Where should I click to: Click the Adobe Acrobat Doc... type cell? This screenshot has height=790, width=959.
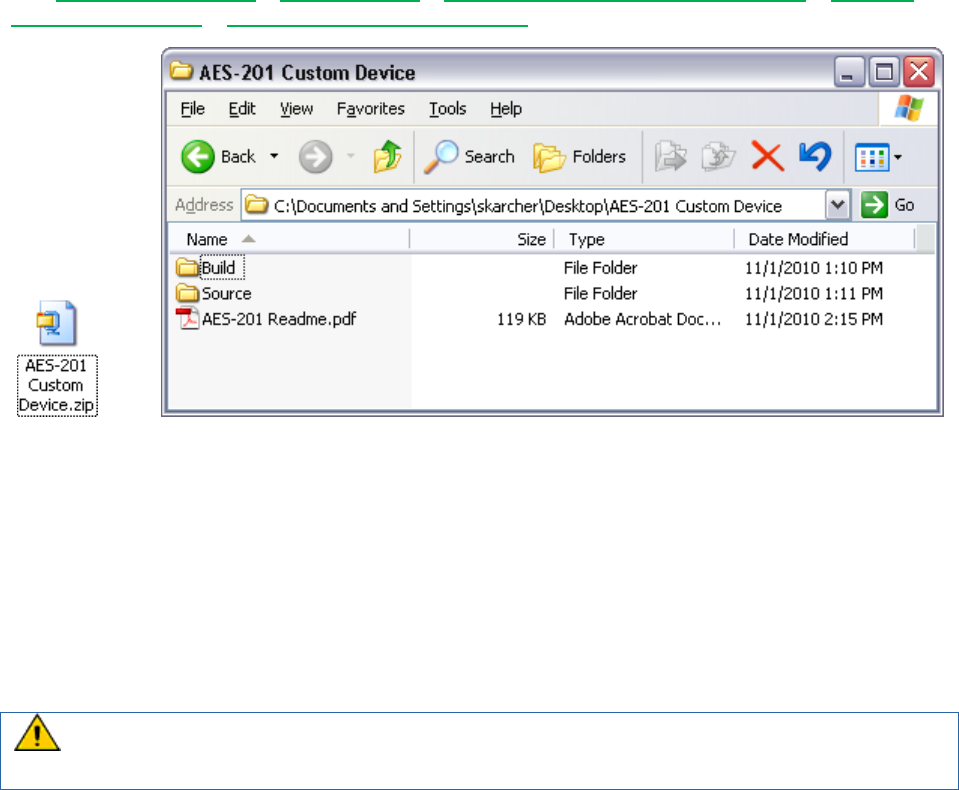click(x=642, y=319)
